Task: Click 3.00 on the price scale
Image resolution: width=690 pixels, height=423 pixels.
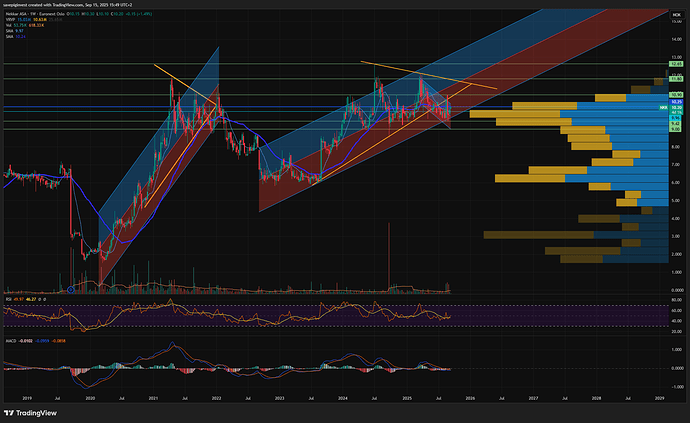Action: pos(677,236)
